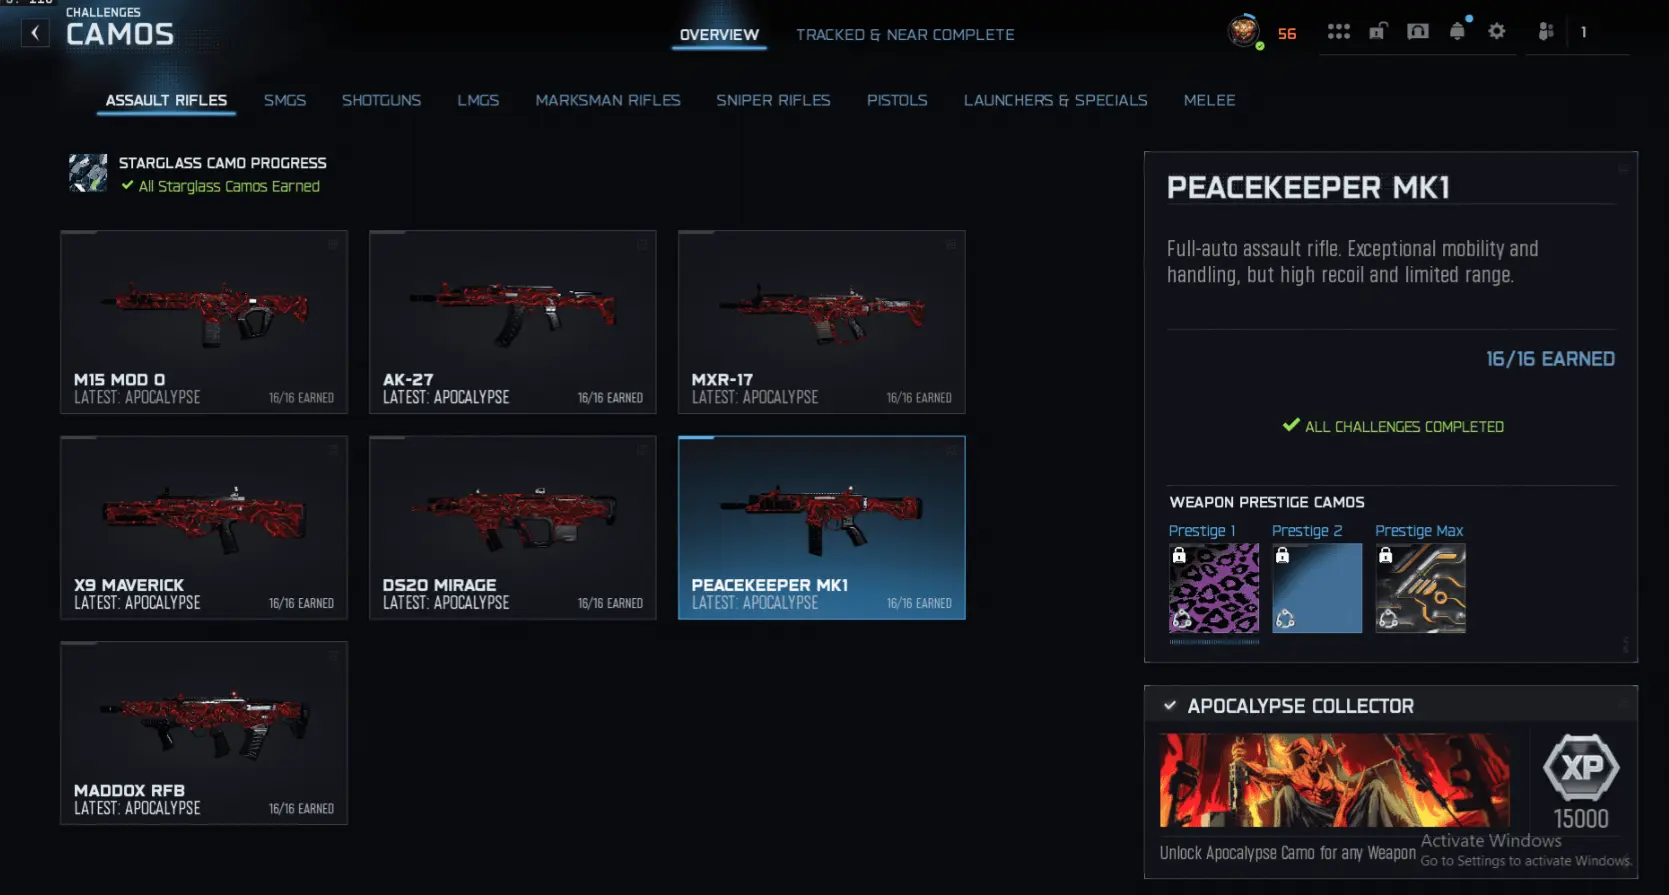The width and height of the screenshot is (1669, 895).
Task: Open the SMGs weapon category
Action: (285, 100)
